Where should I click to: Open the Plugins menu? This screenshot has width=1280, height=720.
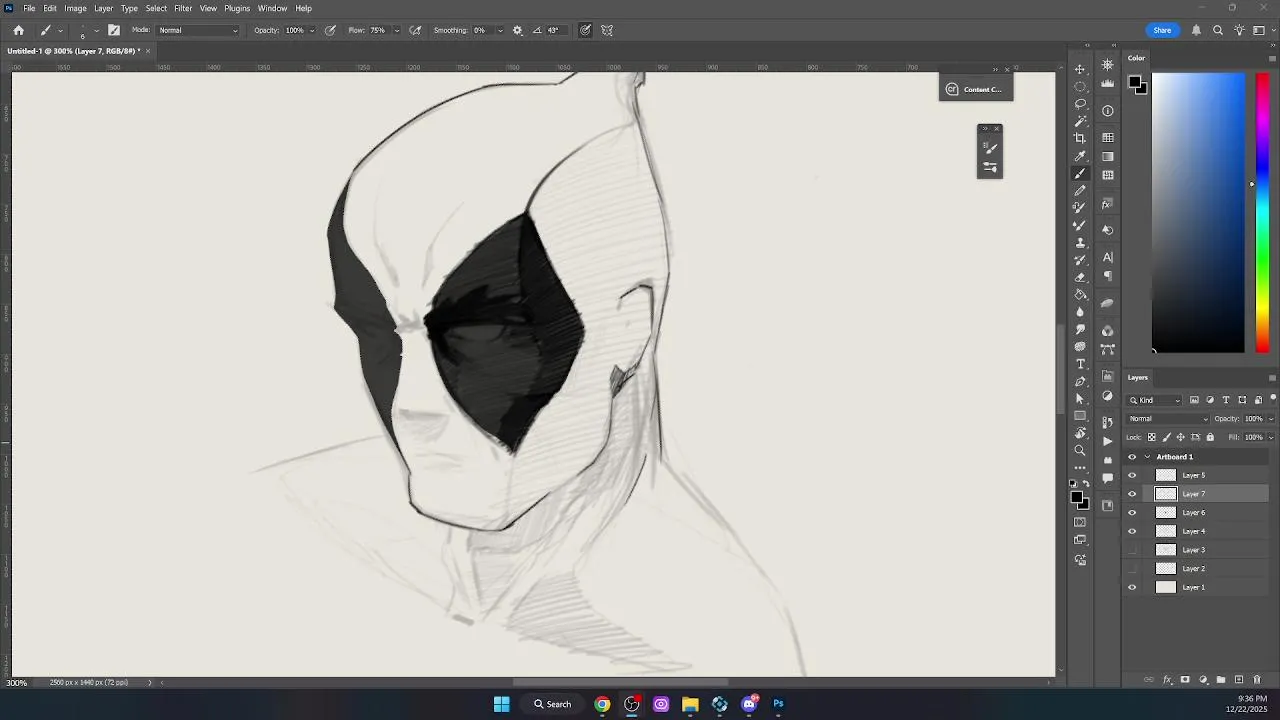(237, 8)
